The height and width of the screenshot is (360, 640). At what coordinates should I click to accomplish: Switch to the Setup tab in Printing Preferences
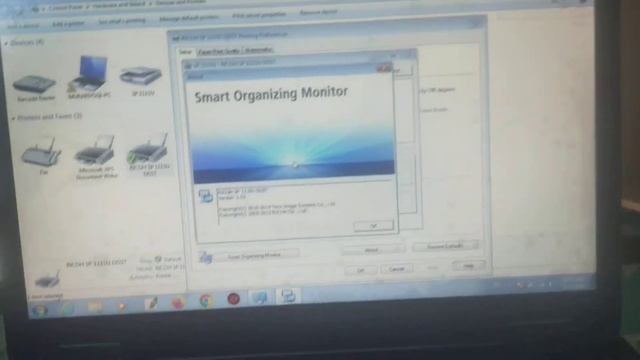185,52
